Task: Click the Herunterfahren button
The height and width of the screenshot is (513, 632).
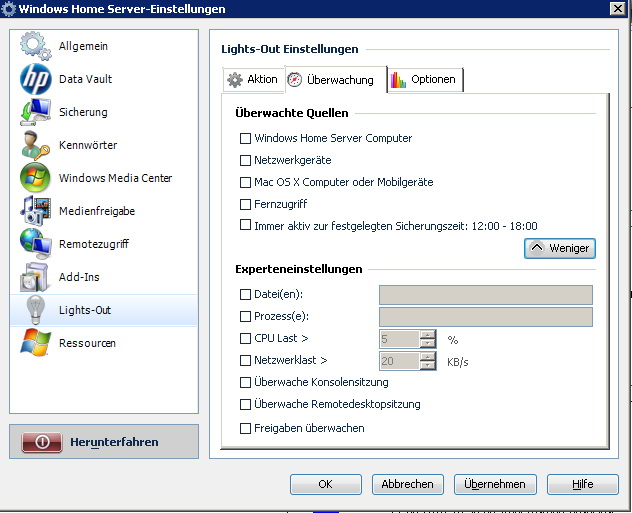Action: point(104,442)
